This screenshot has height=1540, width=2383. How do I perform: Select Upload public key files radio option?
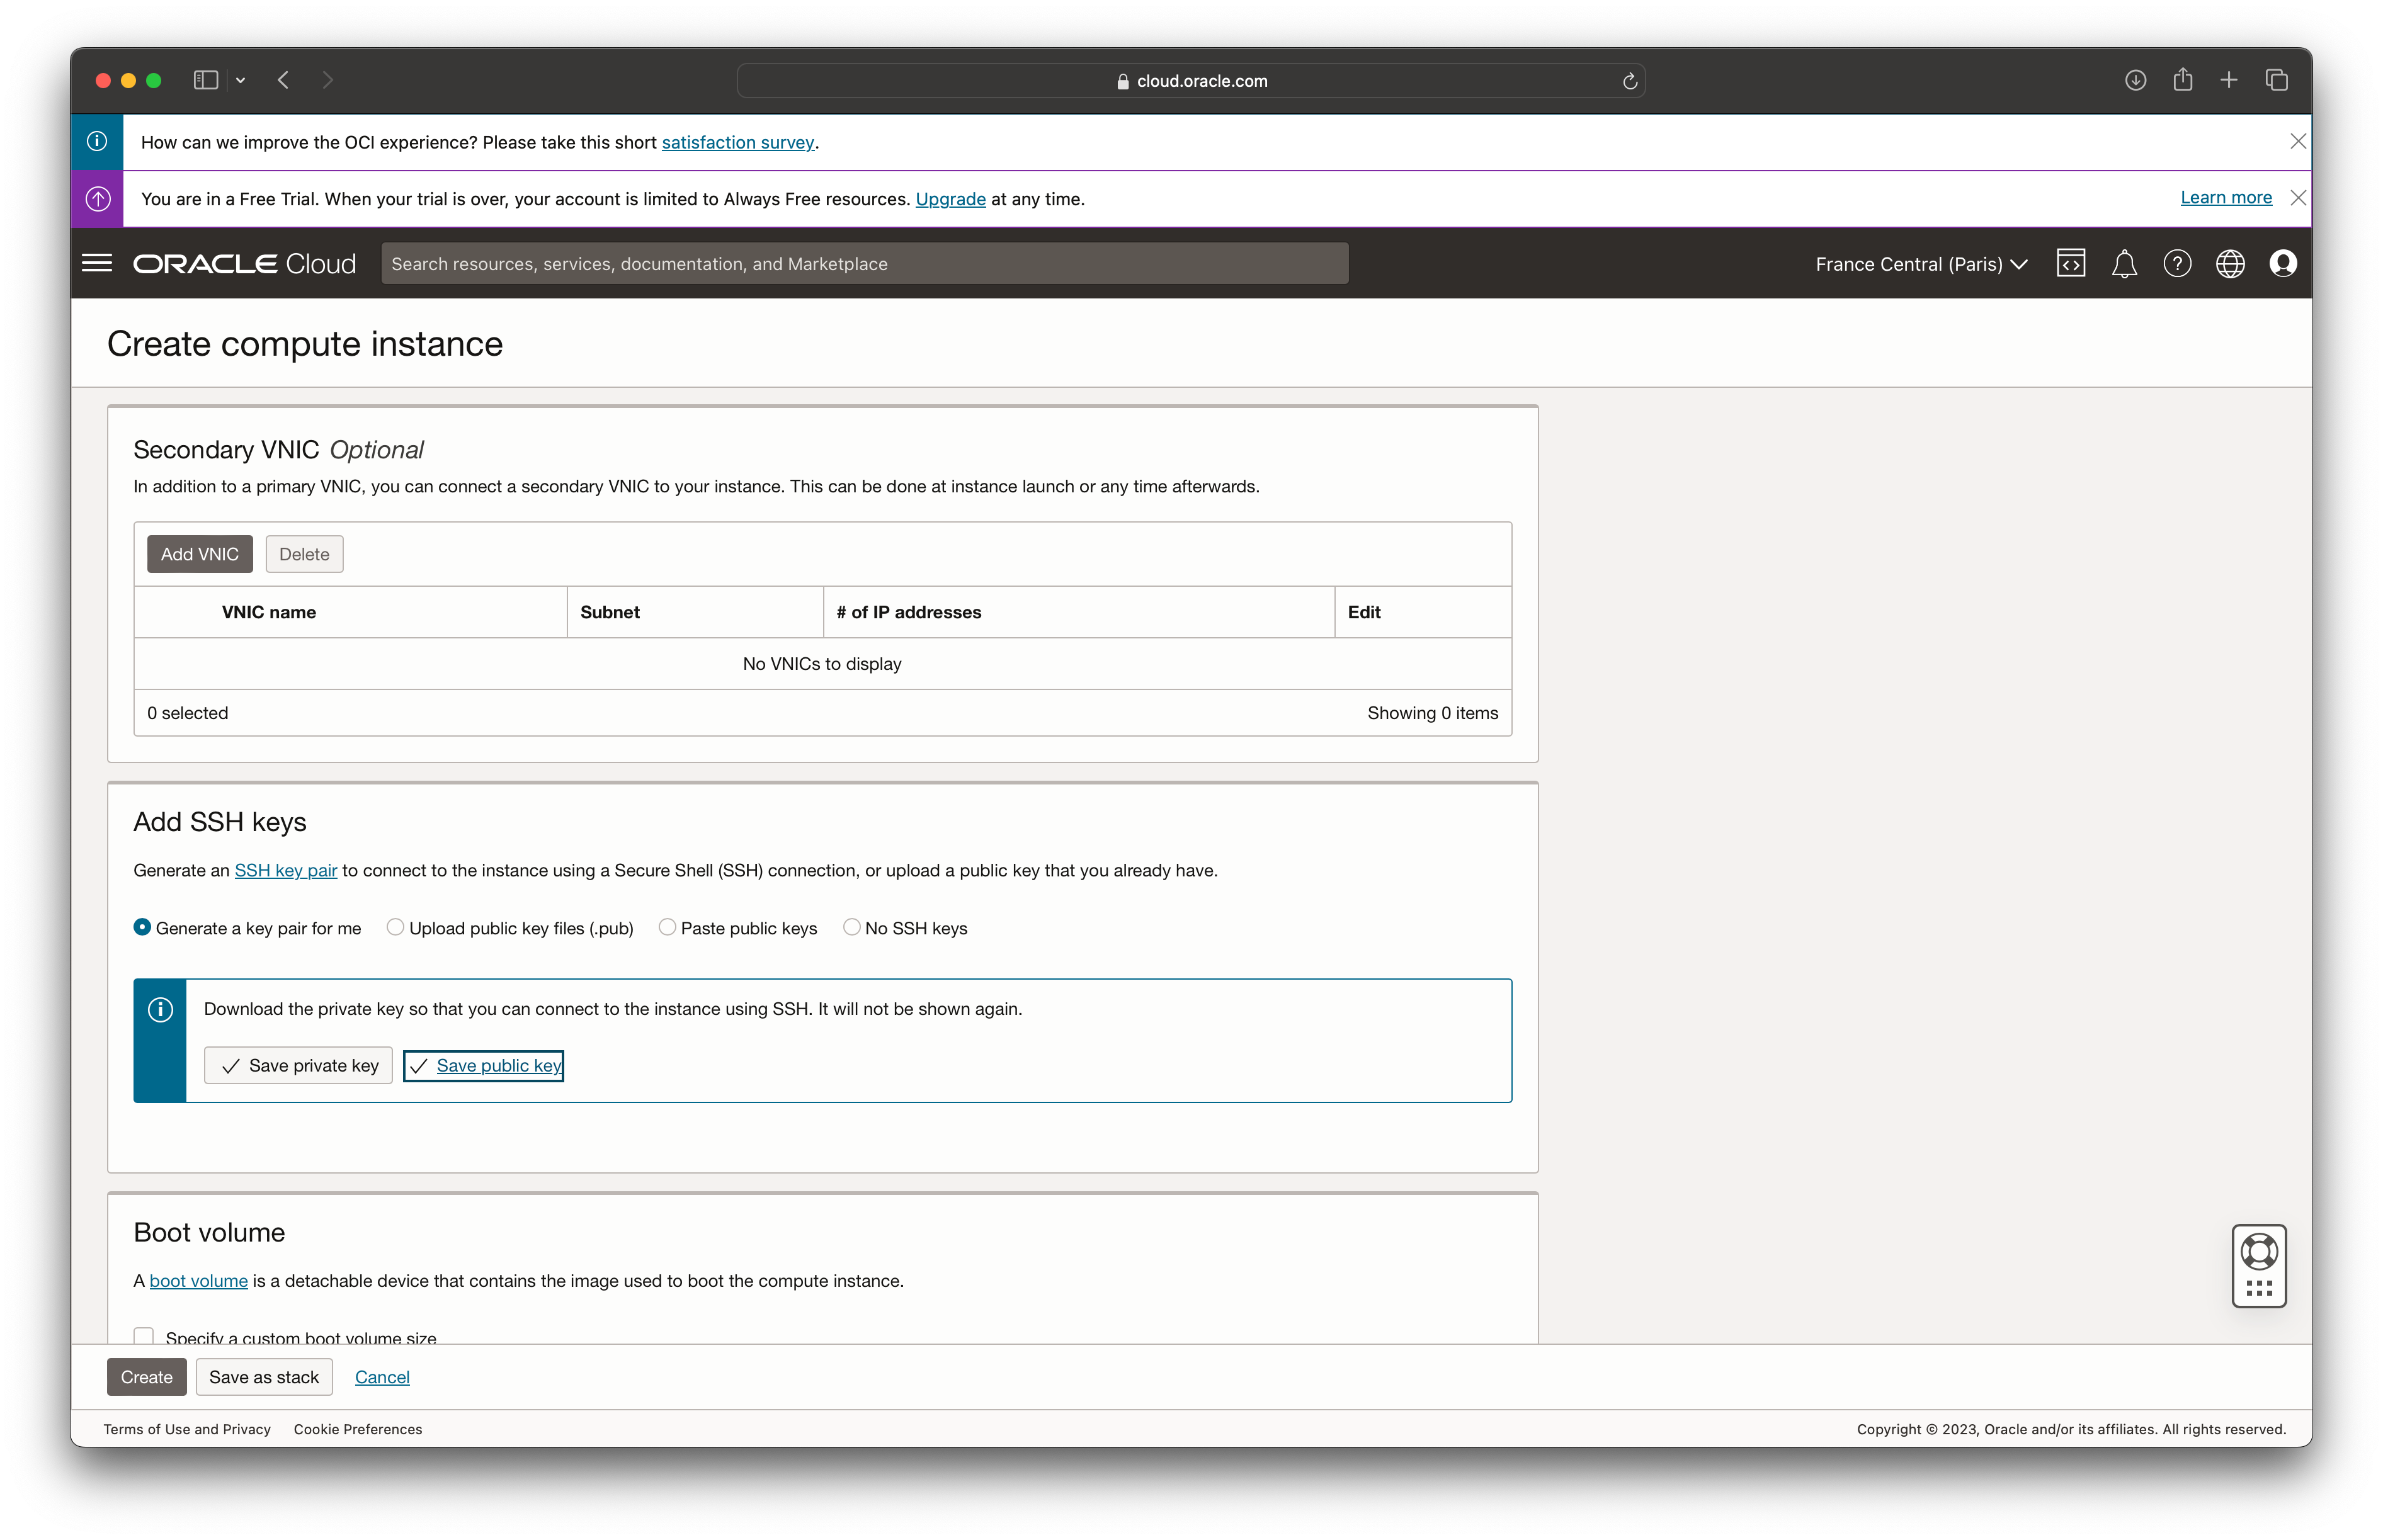pyautogui.click(x=396, y=927)
